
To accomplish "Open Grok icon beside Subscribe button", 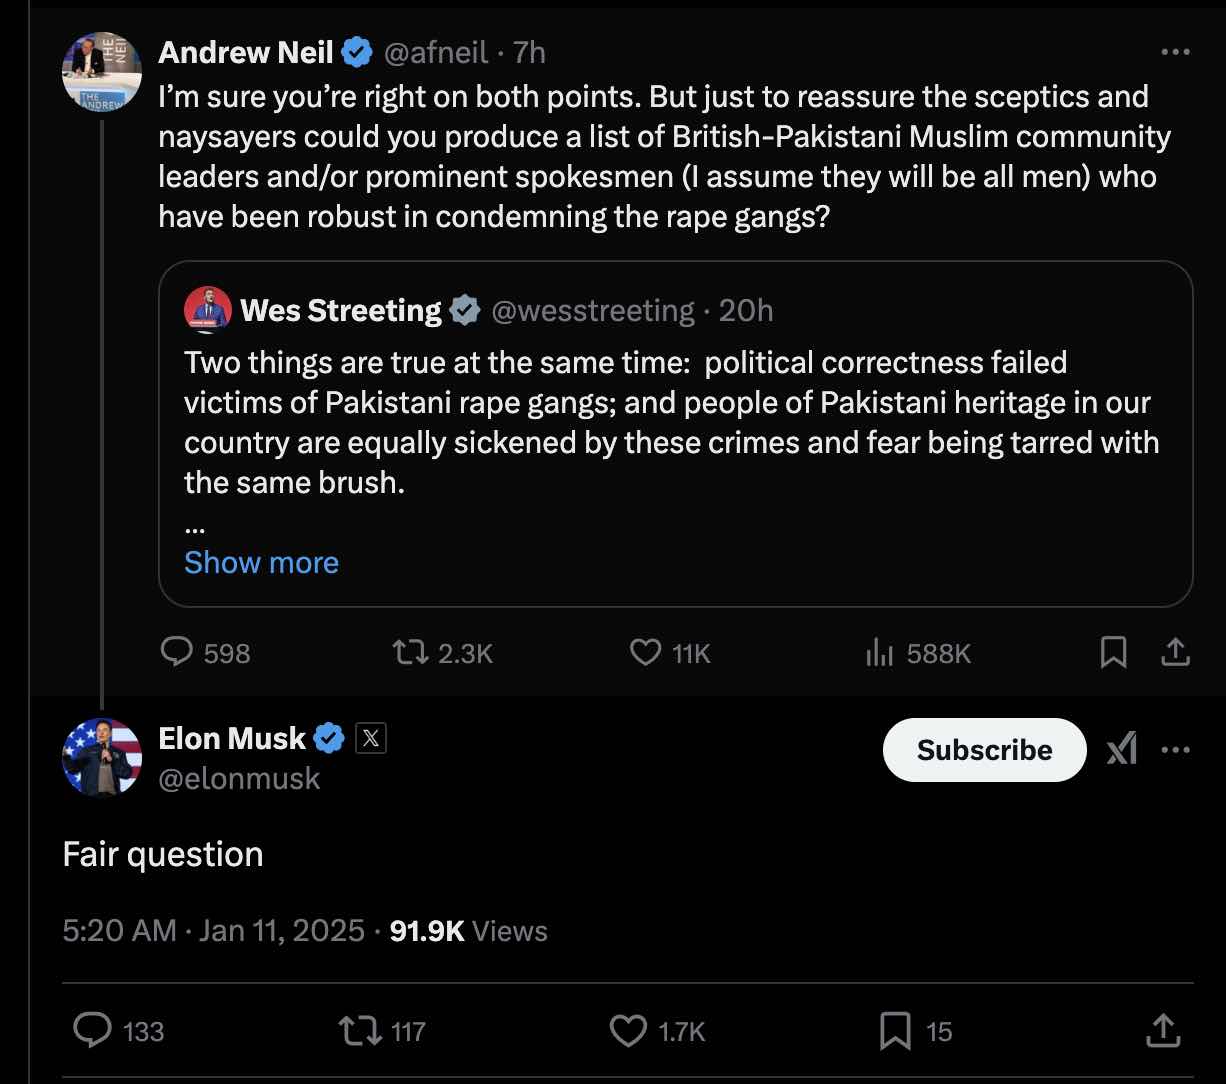I will [x=1122, y=749].
